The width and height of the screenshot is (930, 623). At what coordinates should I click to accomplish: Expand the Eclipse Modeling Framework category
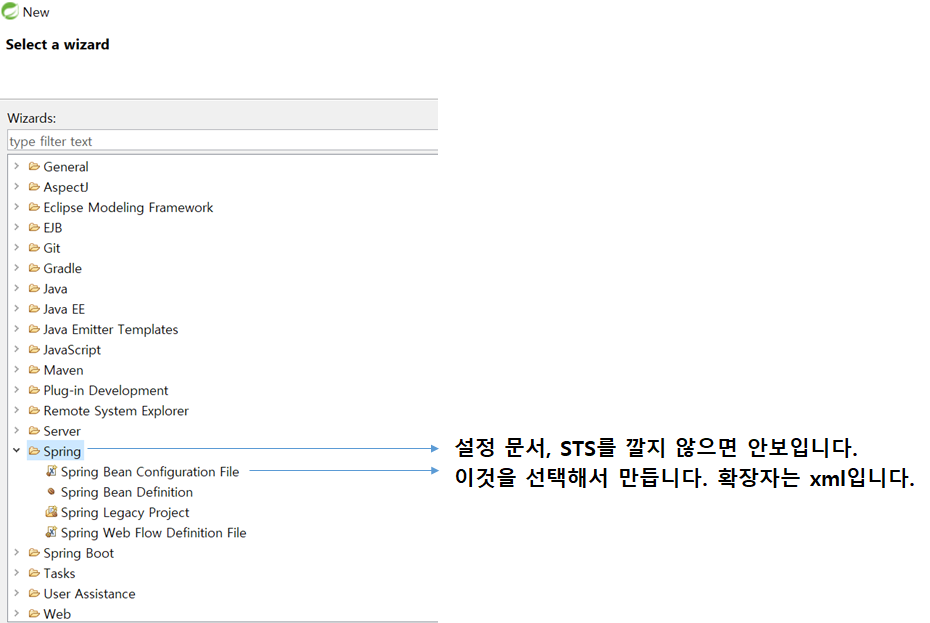pos(17,207)
